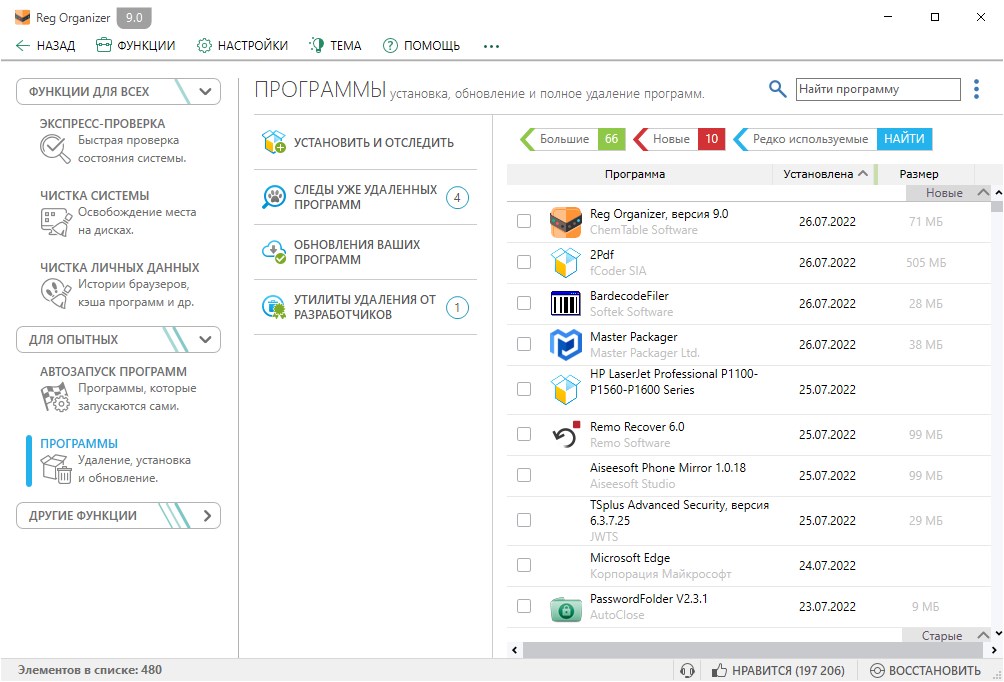Viewport: 1004px width, 682px height.
Task: Click the BardecodeFiler barcode icon
Action: [x=565, y=304]
